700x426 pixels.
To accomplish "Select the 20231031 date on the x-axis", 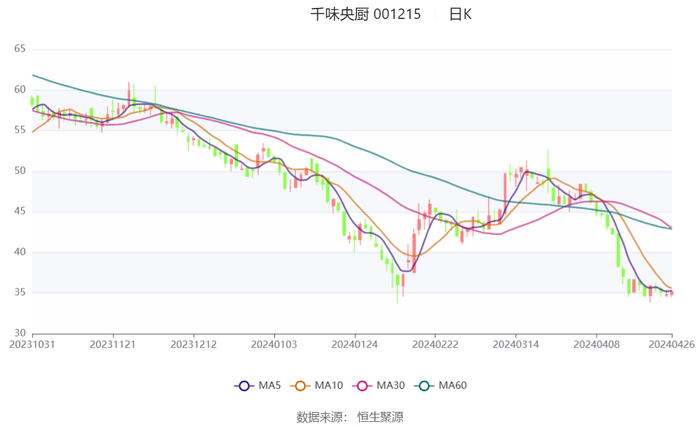I will 33,344.
